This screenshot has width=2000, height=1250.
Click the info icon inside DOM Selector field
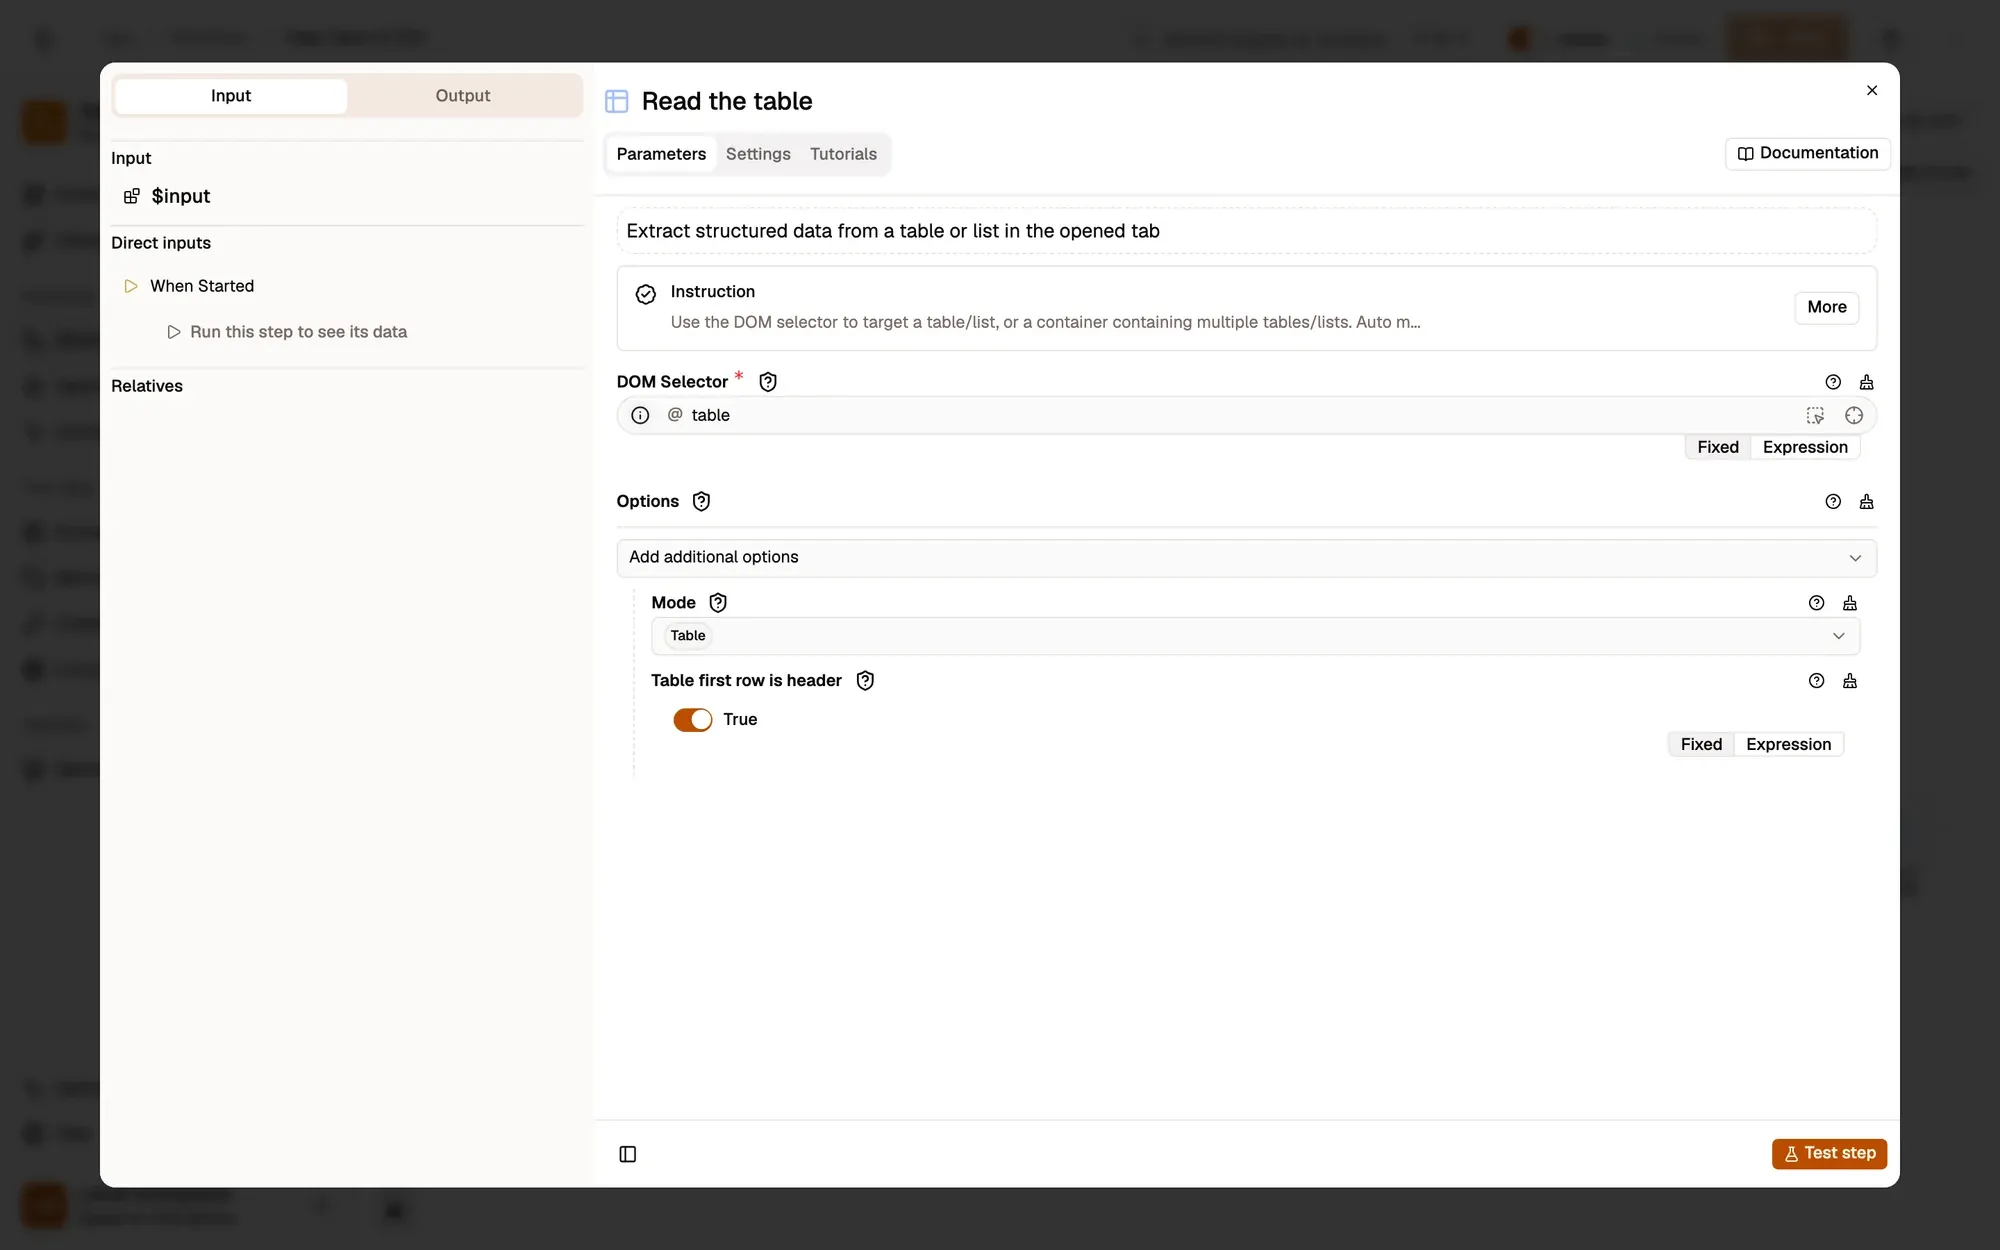pos(640,415)
